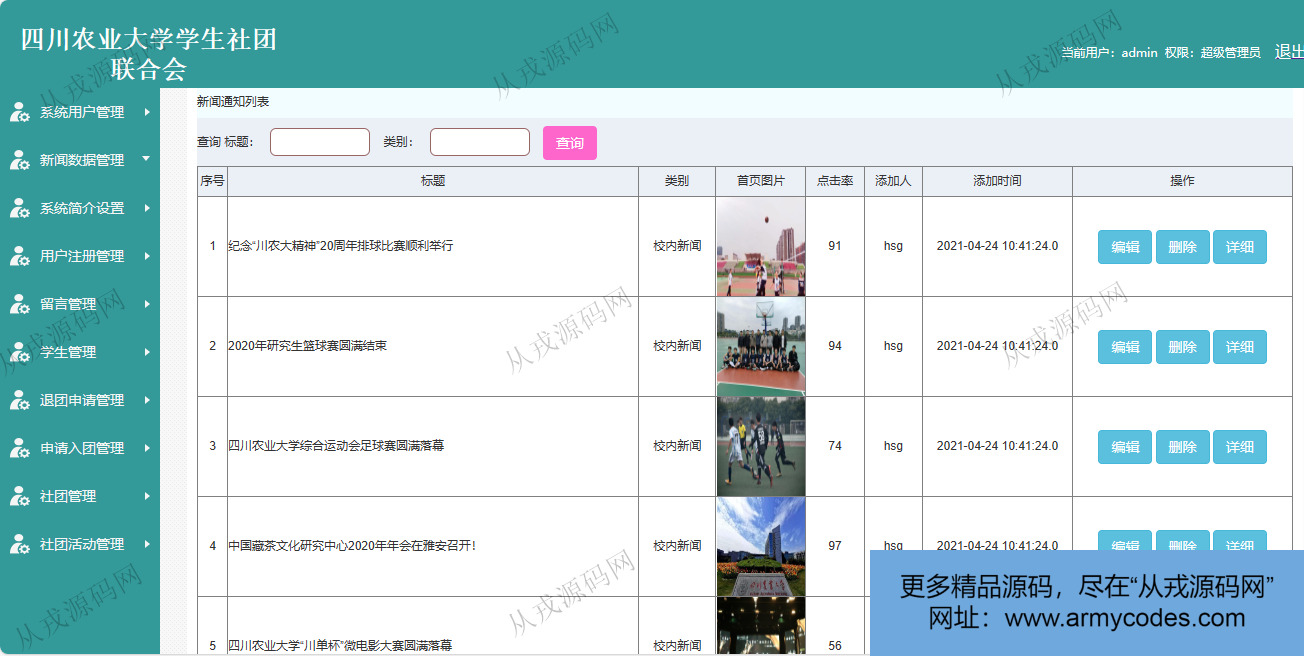Viewport: 1304px width, 656px height.
Task: Click the 类别 column header
Action: [x=677, y=181]
